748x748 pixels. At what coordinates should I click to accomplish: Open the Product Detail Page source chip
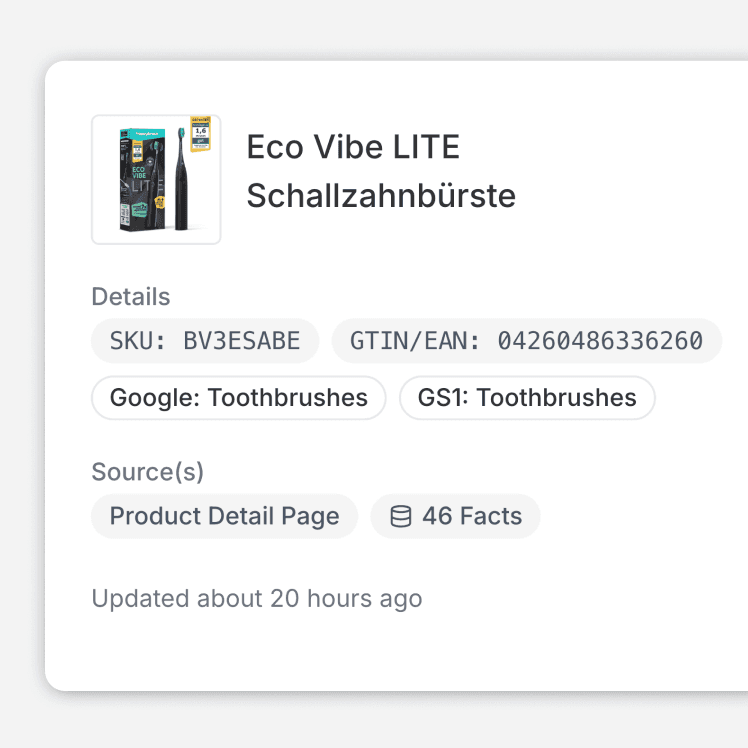point(224,516)
